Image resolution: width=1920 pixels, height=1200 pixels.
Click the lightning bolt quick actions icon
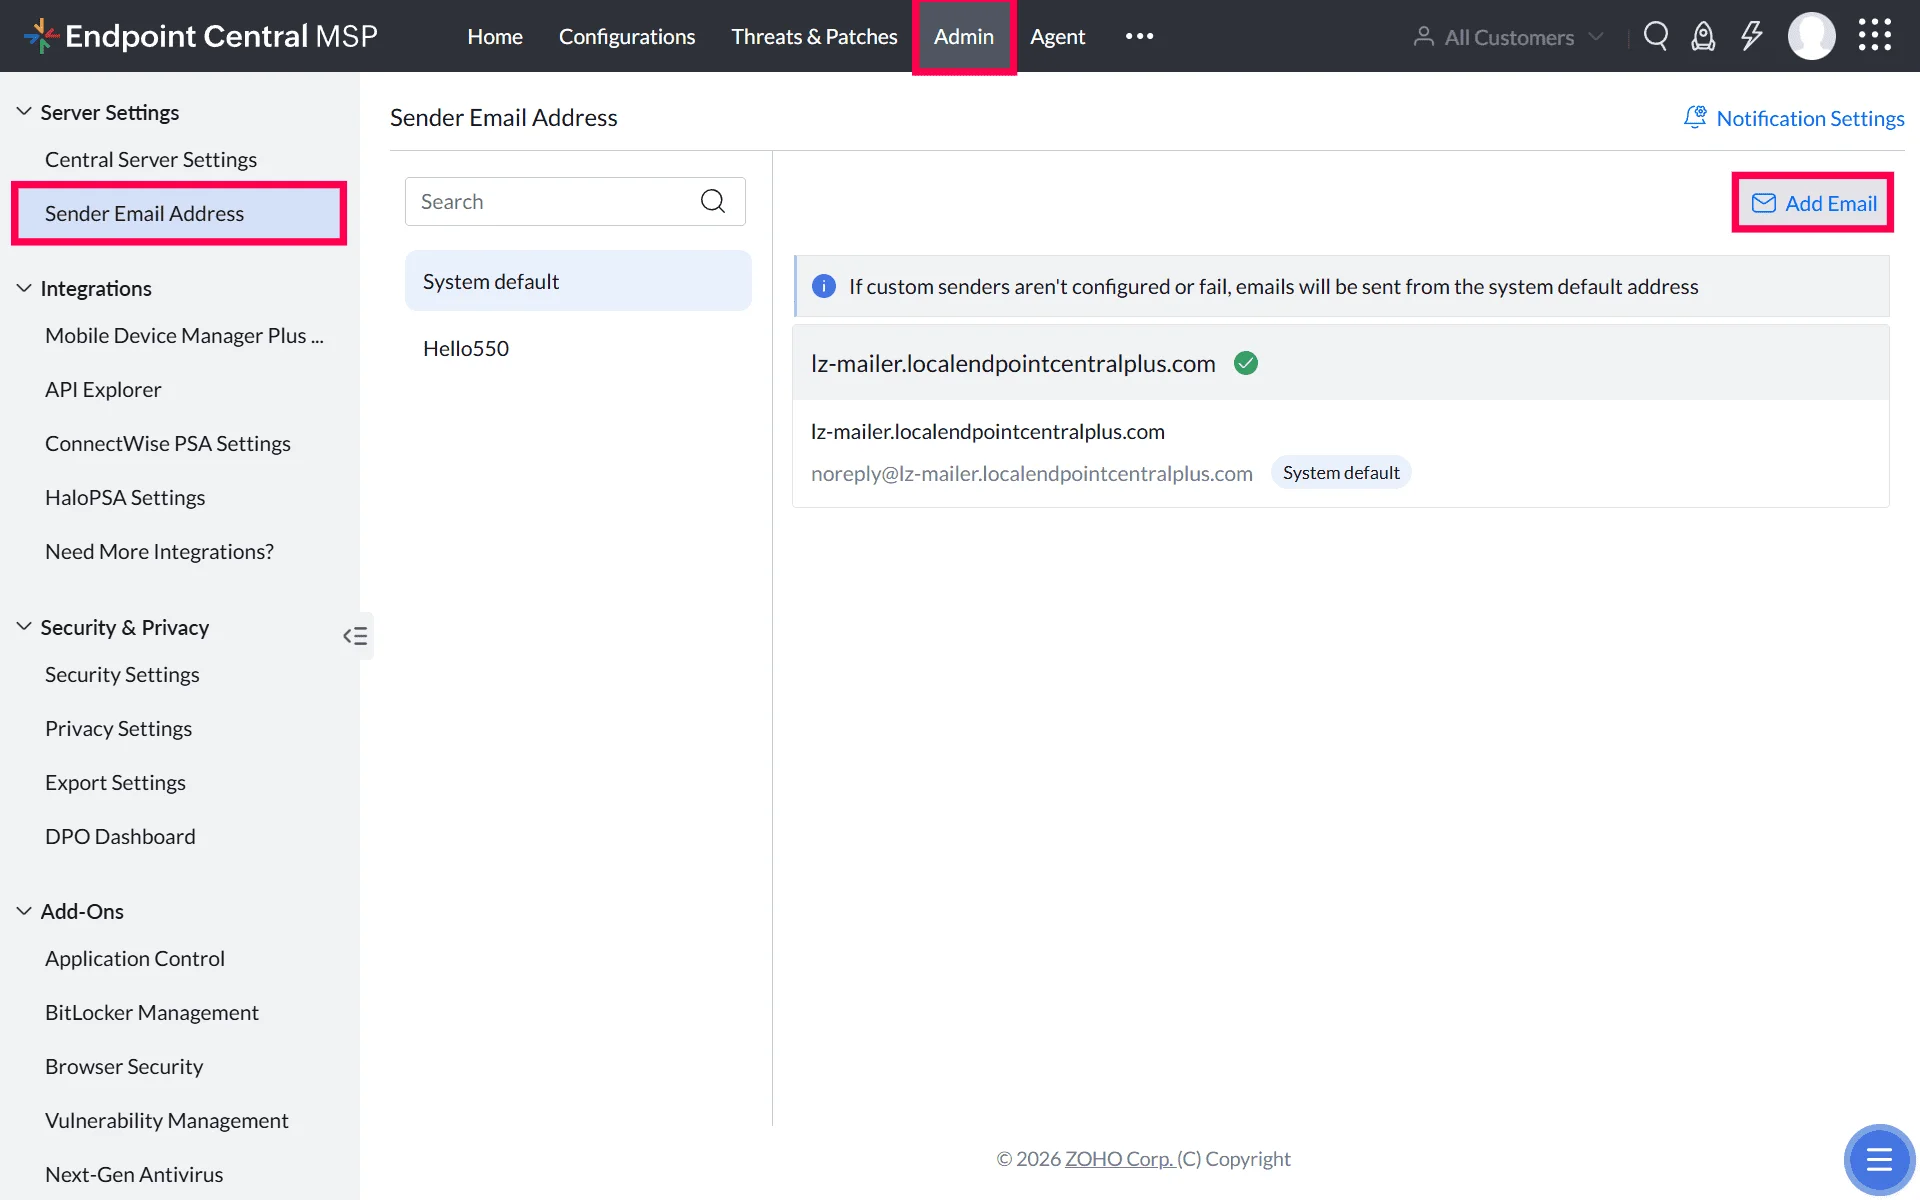[x=1751, y=36]
